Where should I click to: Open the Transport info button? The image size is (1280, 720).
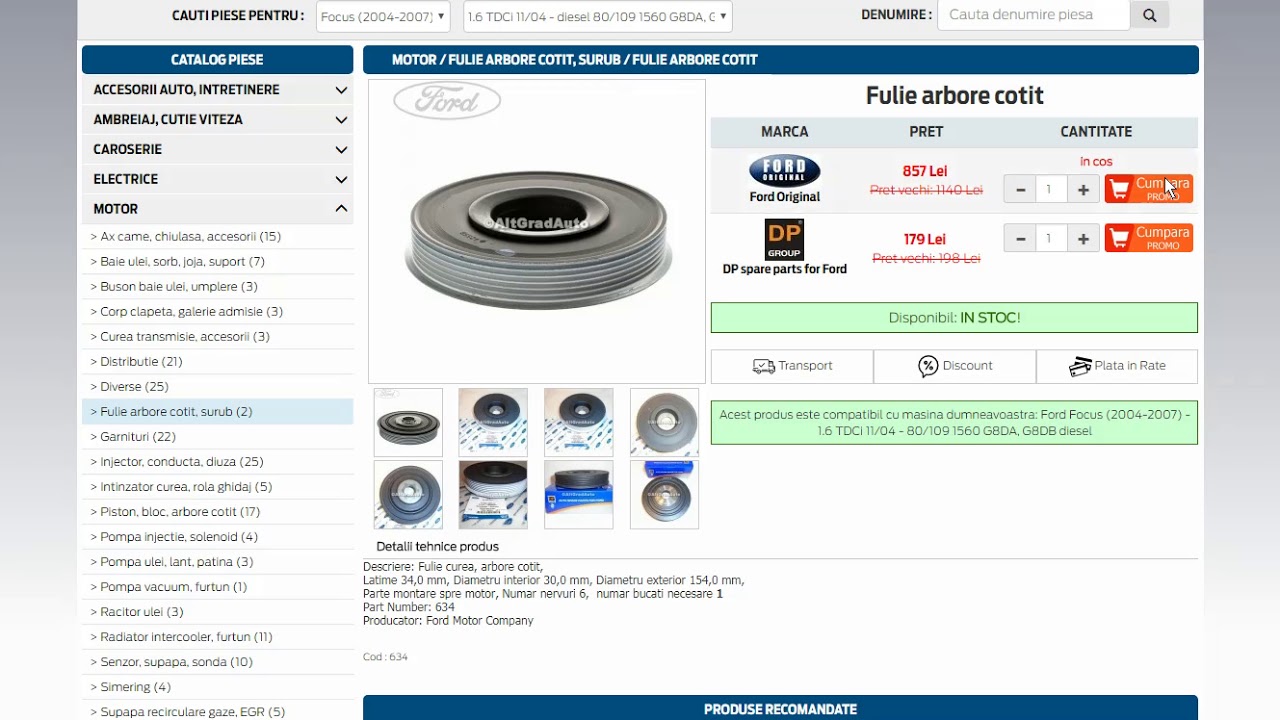[x=792, y=366]
